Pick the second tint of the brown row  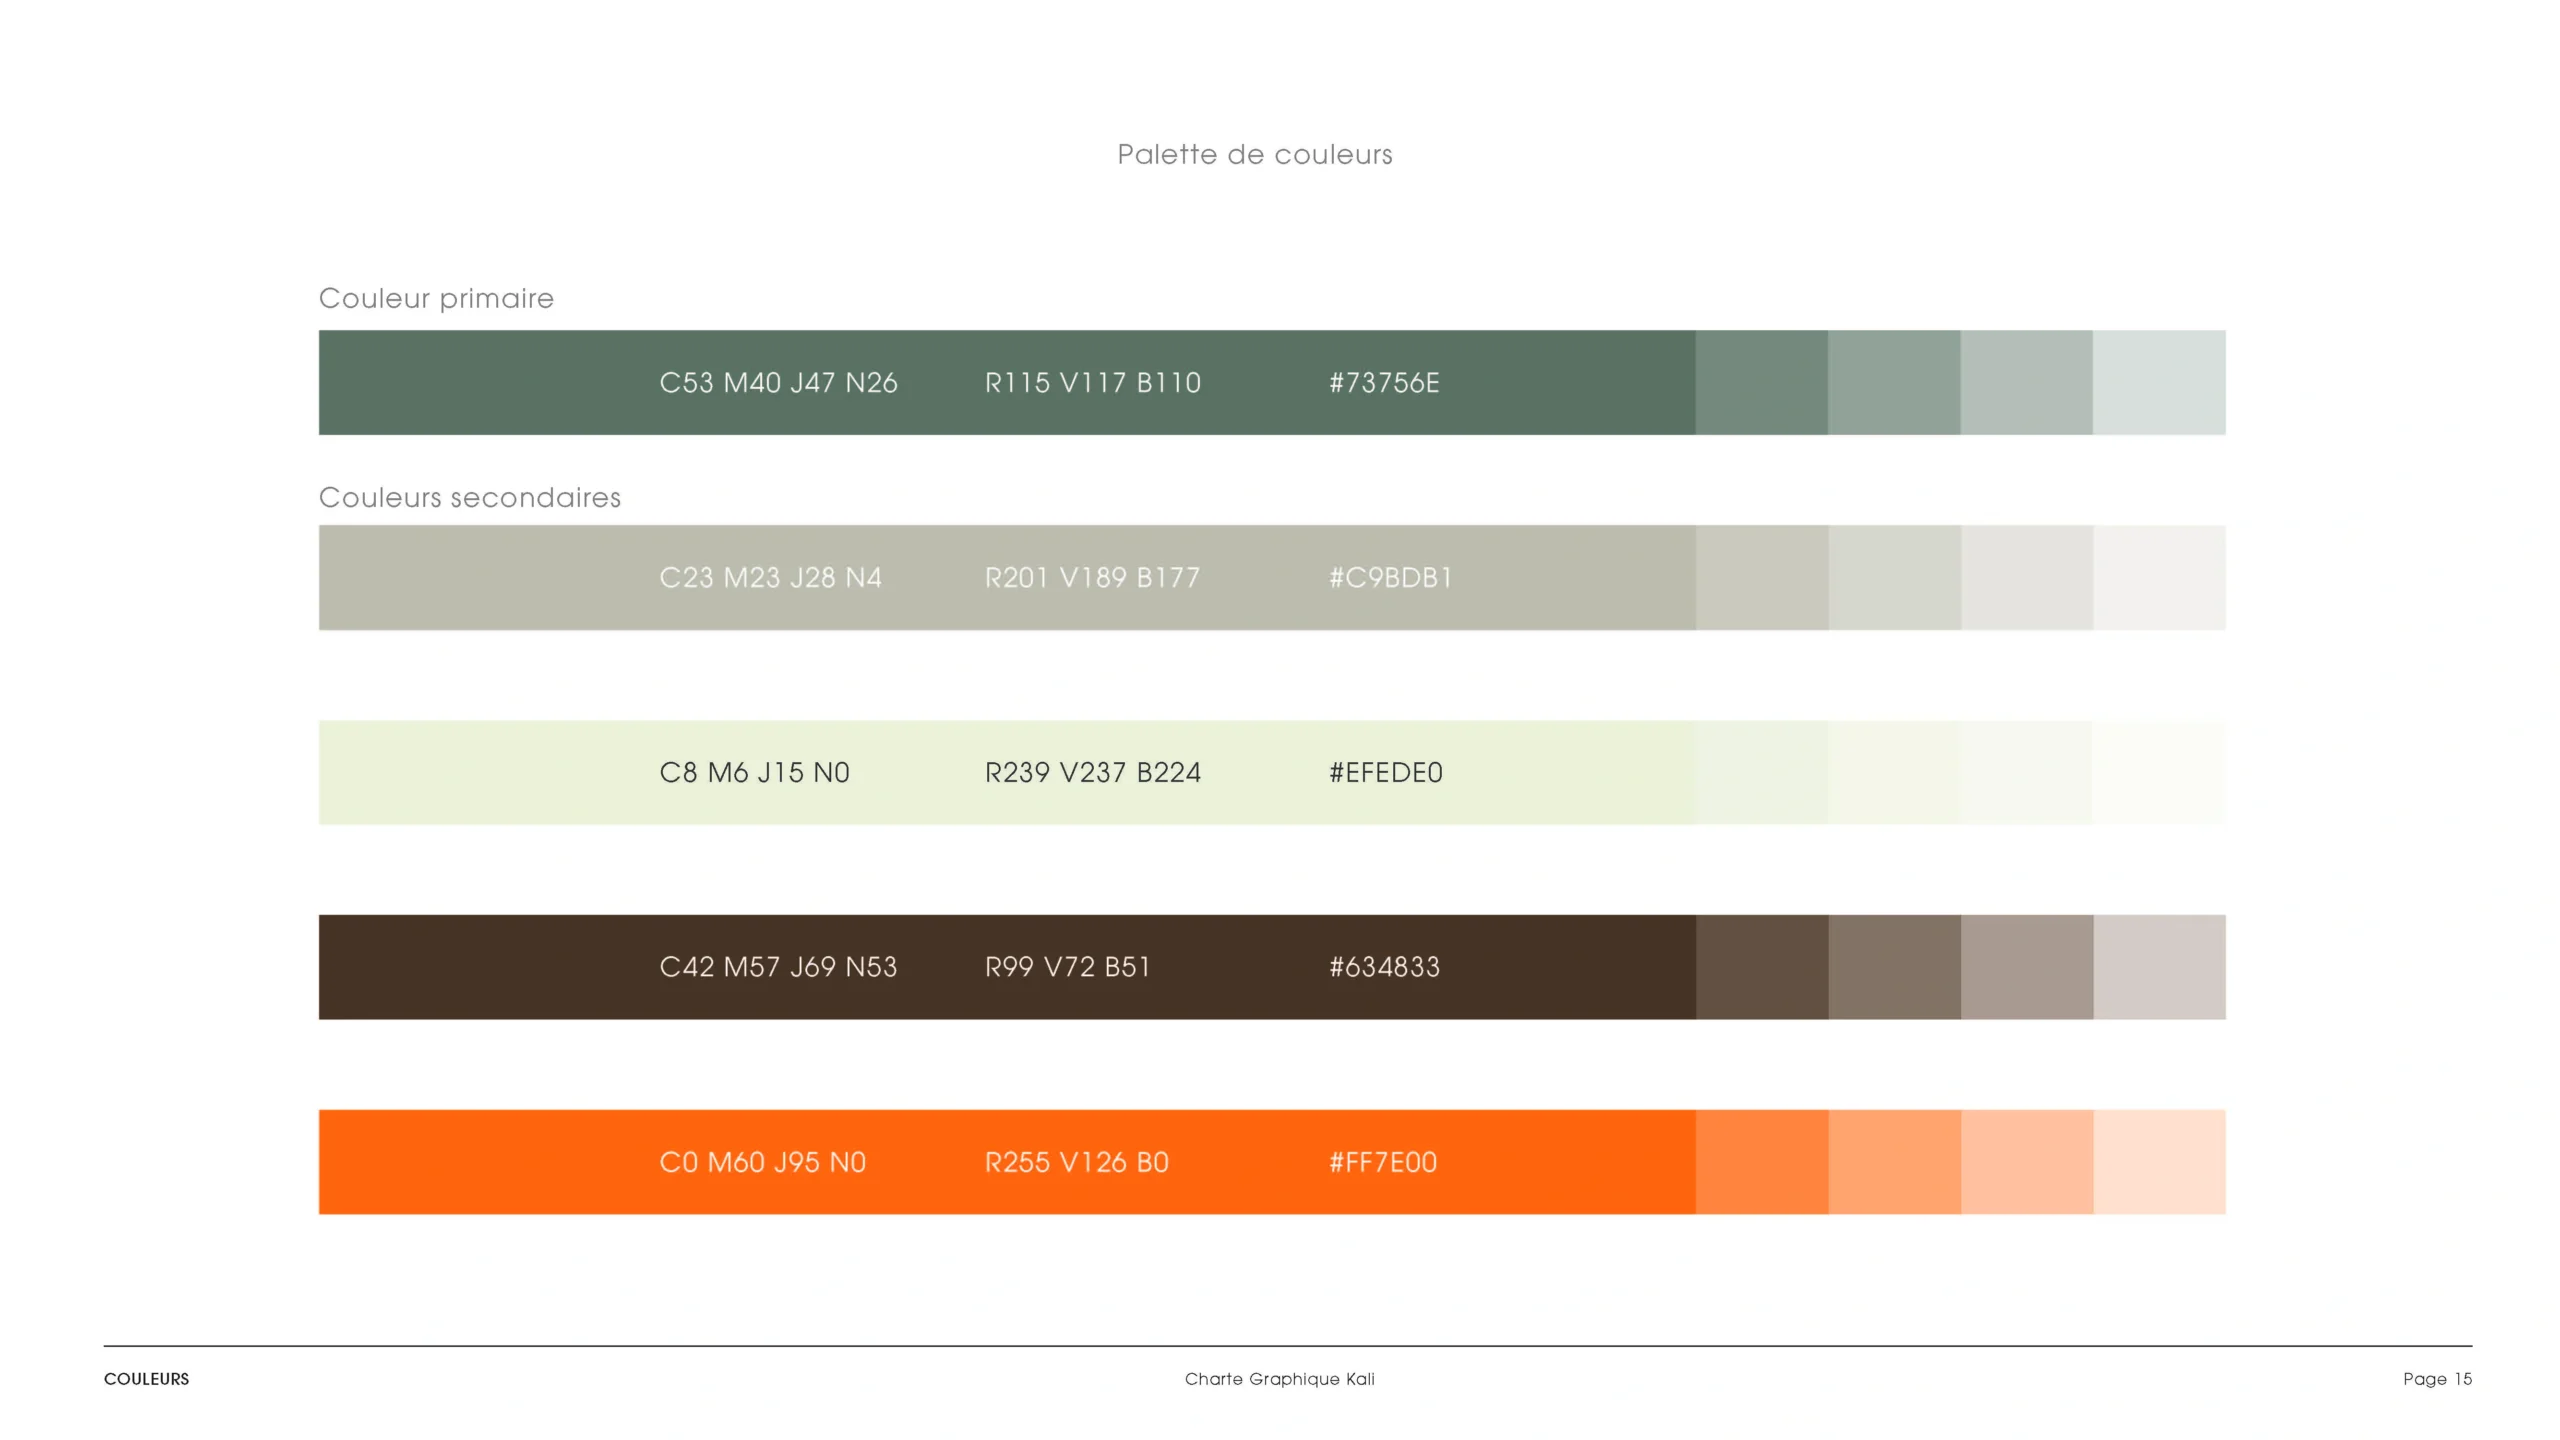[1894, 967]
